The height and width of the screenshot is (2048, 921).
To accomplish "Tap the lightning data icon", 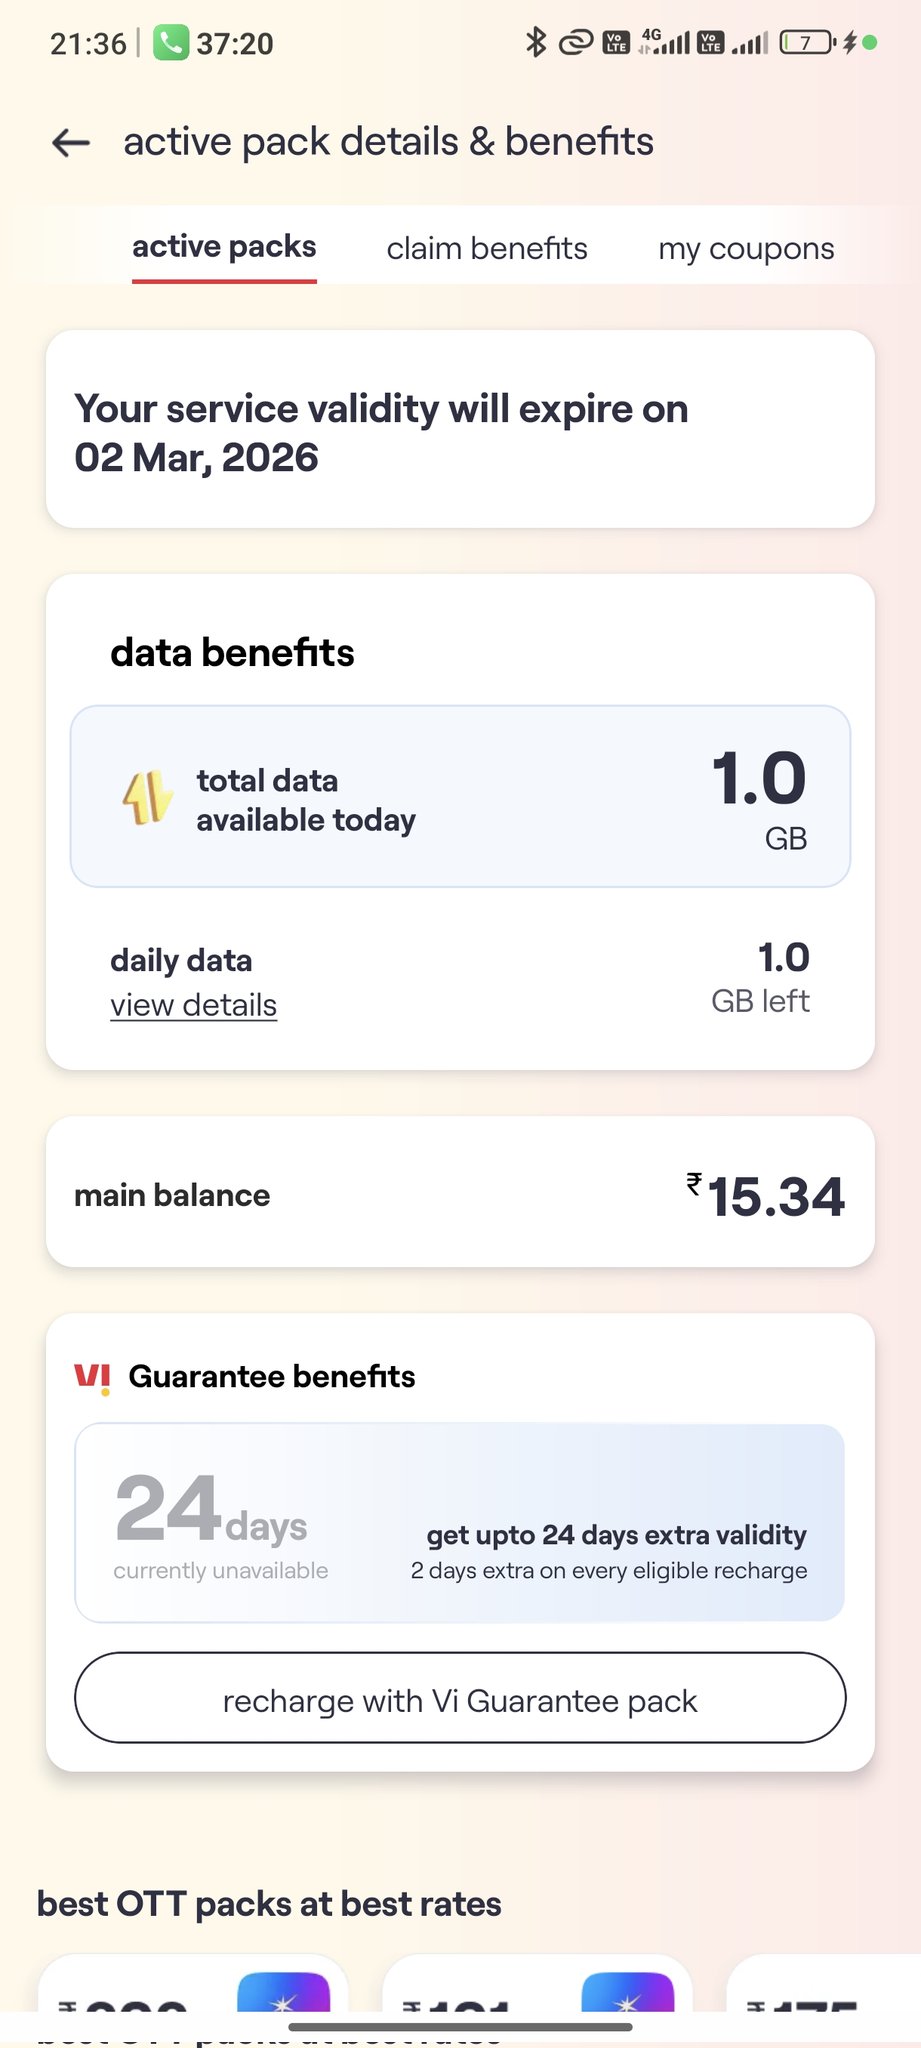I will [147, 798].
